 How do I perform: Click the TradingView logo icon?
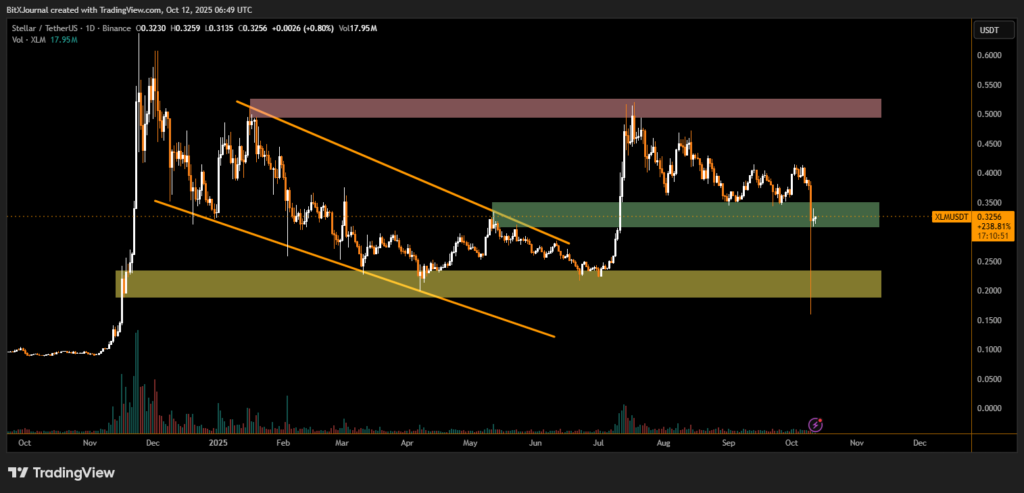coord(18,473)
